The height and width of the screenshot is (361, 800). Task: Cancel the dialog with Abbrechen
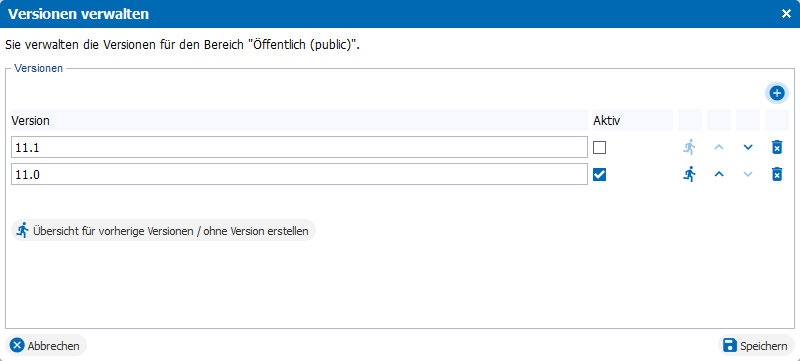point(46,346)
